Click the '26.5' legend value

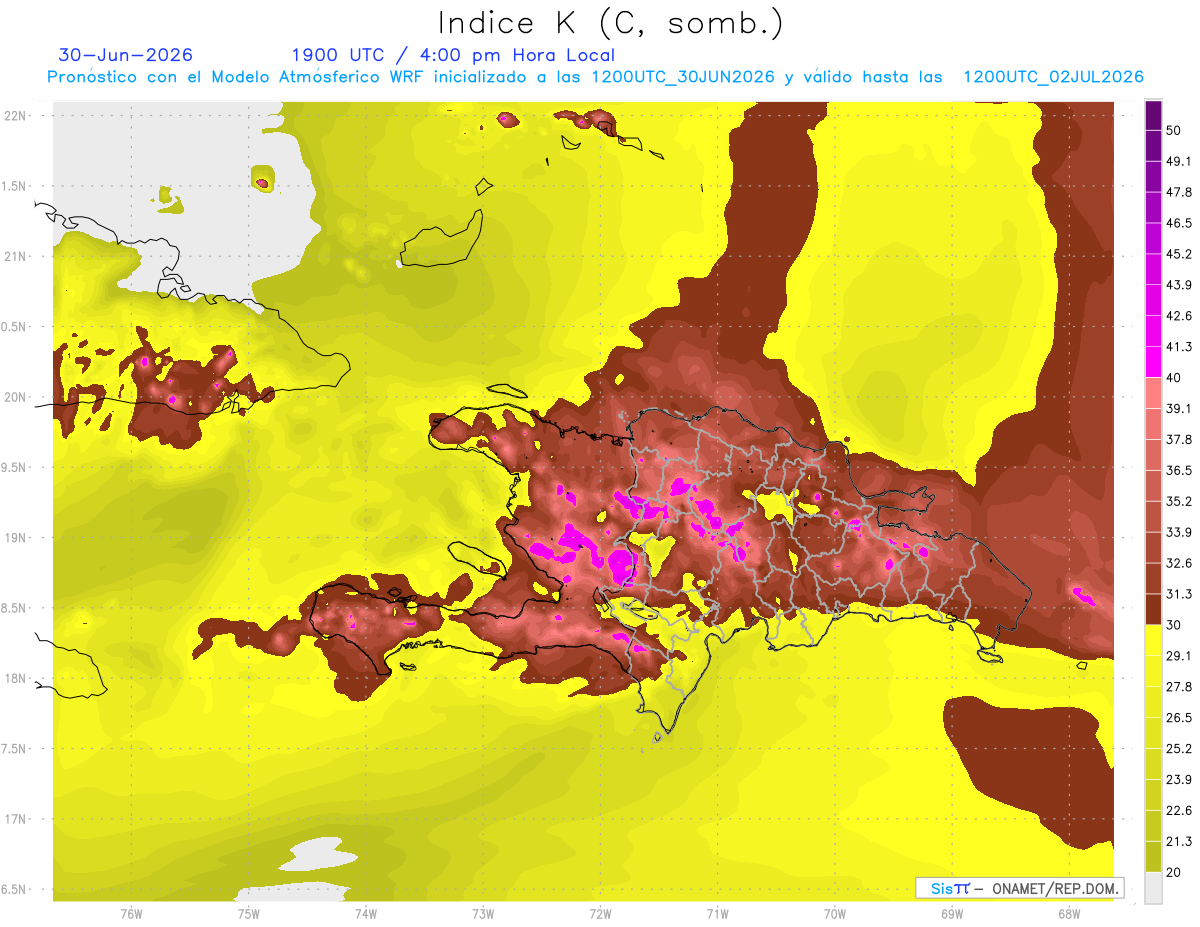1179,718
